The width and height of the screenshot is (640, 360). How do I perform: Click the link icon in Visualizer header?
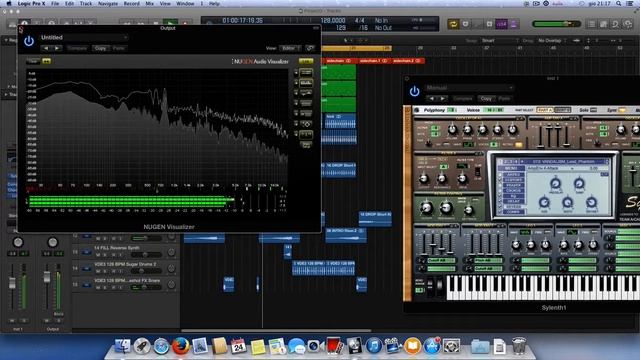[x=310, y=48]
